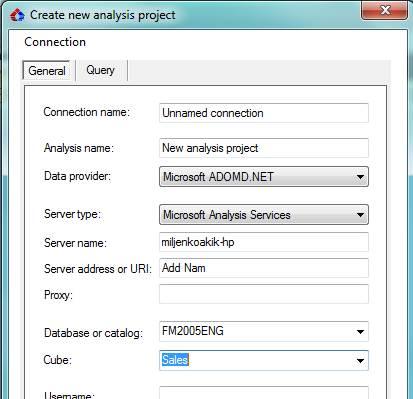The image size is (413, 399).
Task: Expand the Database or catalog dropdown arrow
Action: [360, 332]
